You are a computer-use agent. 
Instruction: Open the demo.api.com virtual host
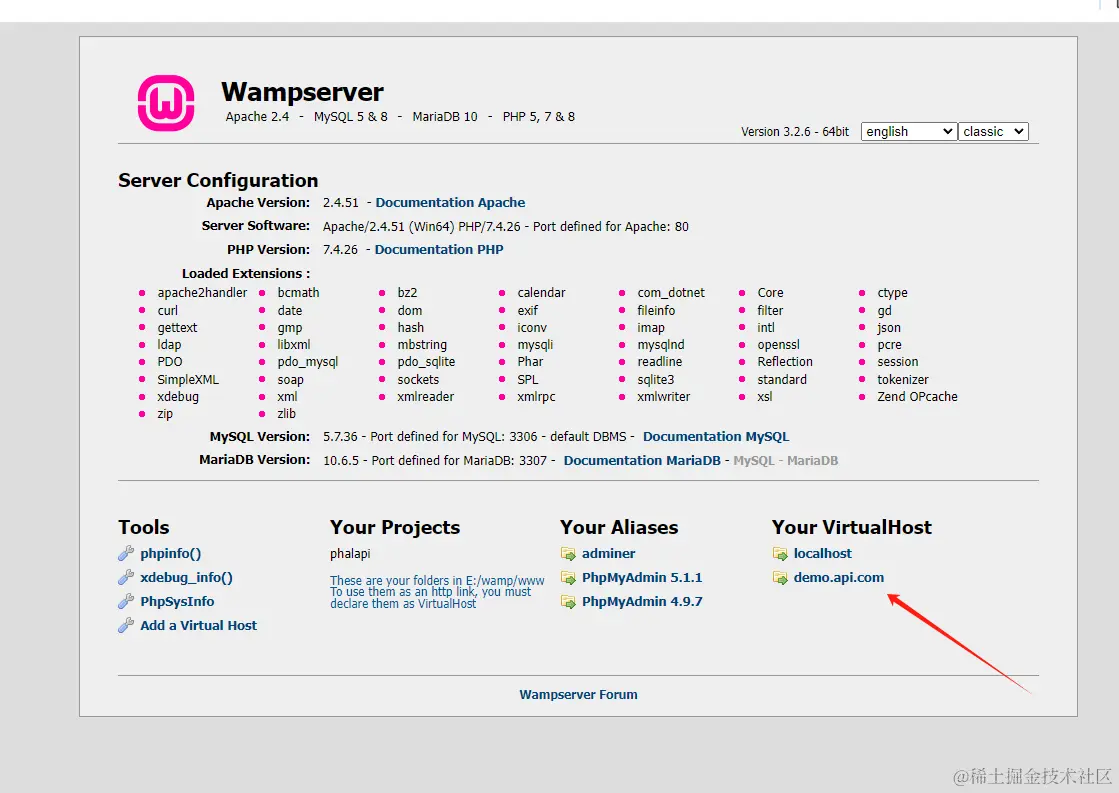click(839, 577)
